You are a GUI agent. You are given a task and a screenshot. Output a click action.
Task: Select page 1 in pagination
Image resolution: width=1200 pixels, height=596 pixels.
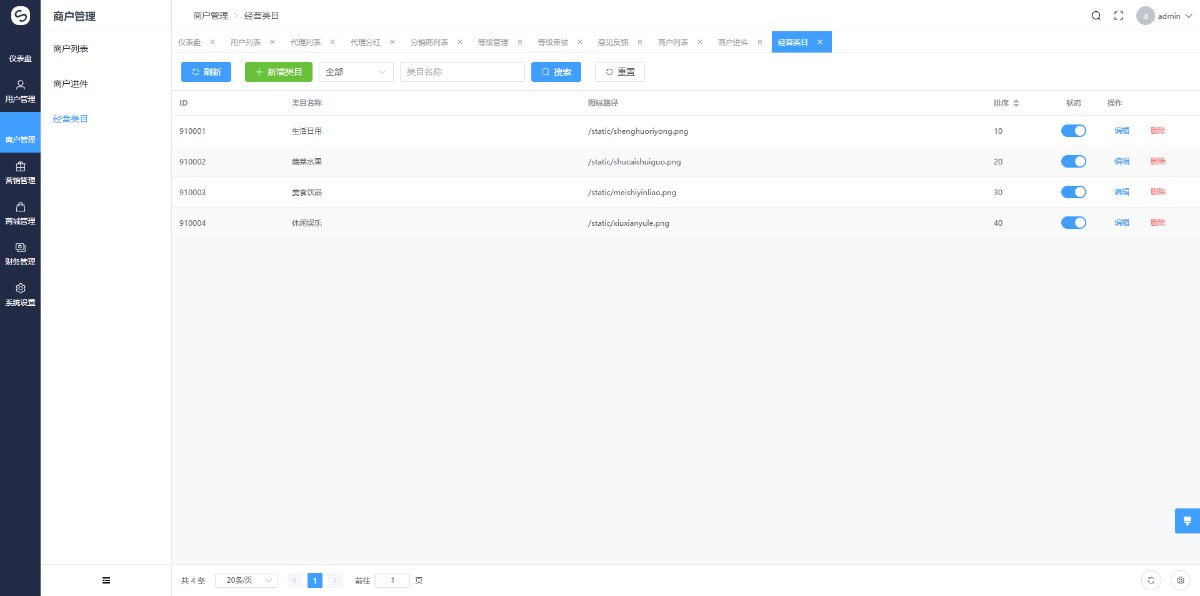tap(315, 580)
